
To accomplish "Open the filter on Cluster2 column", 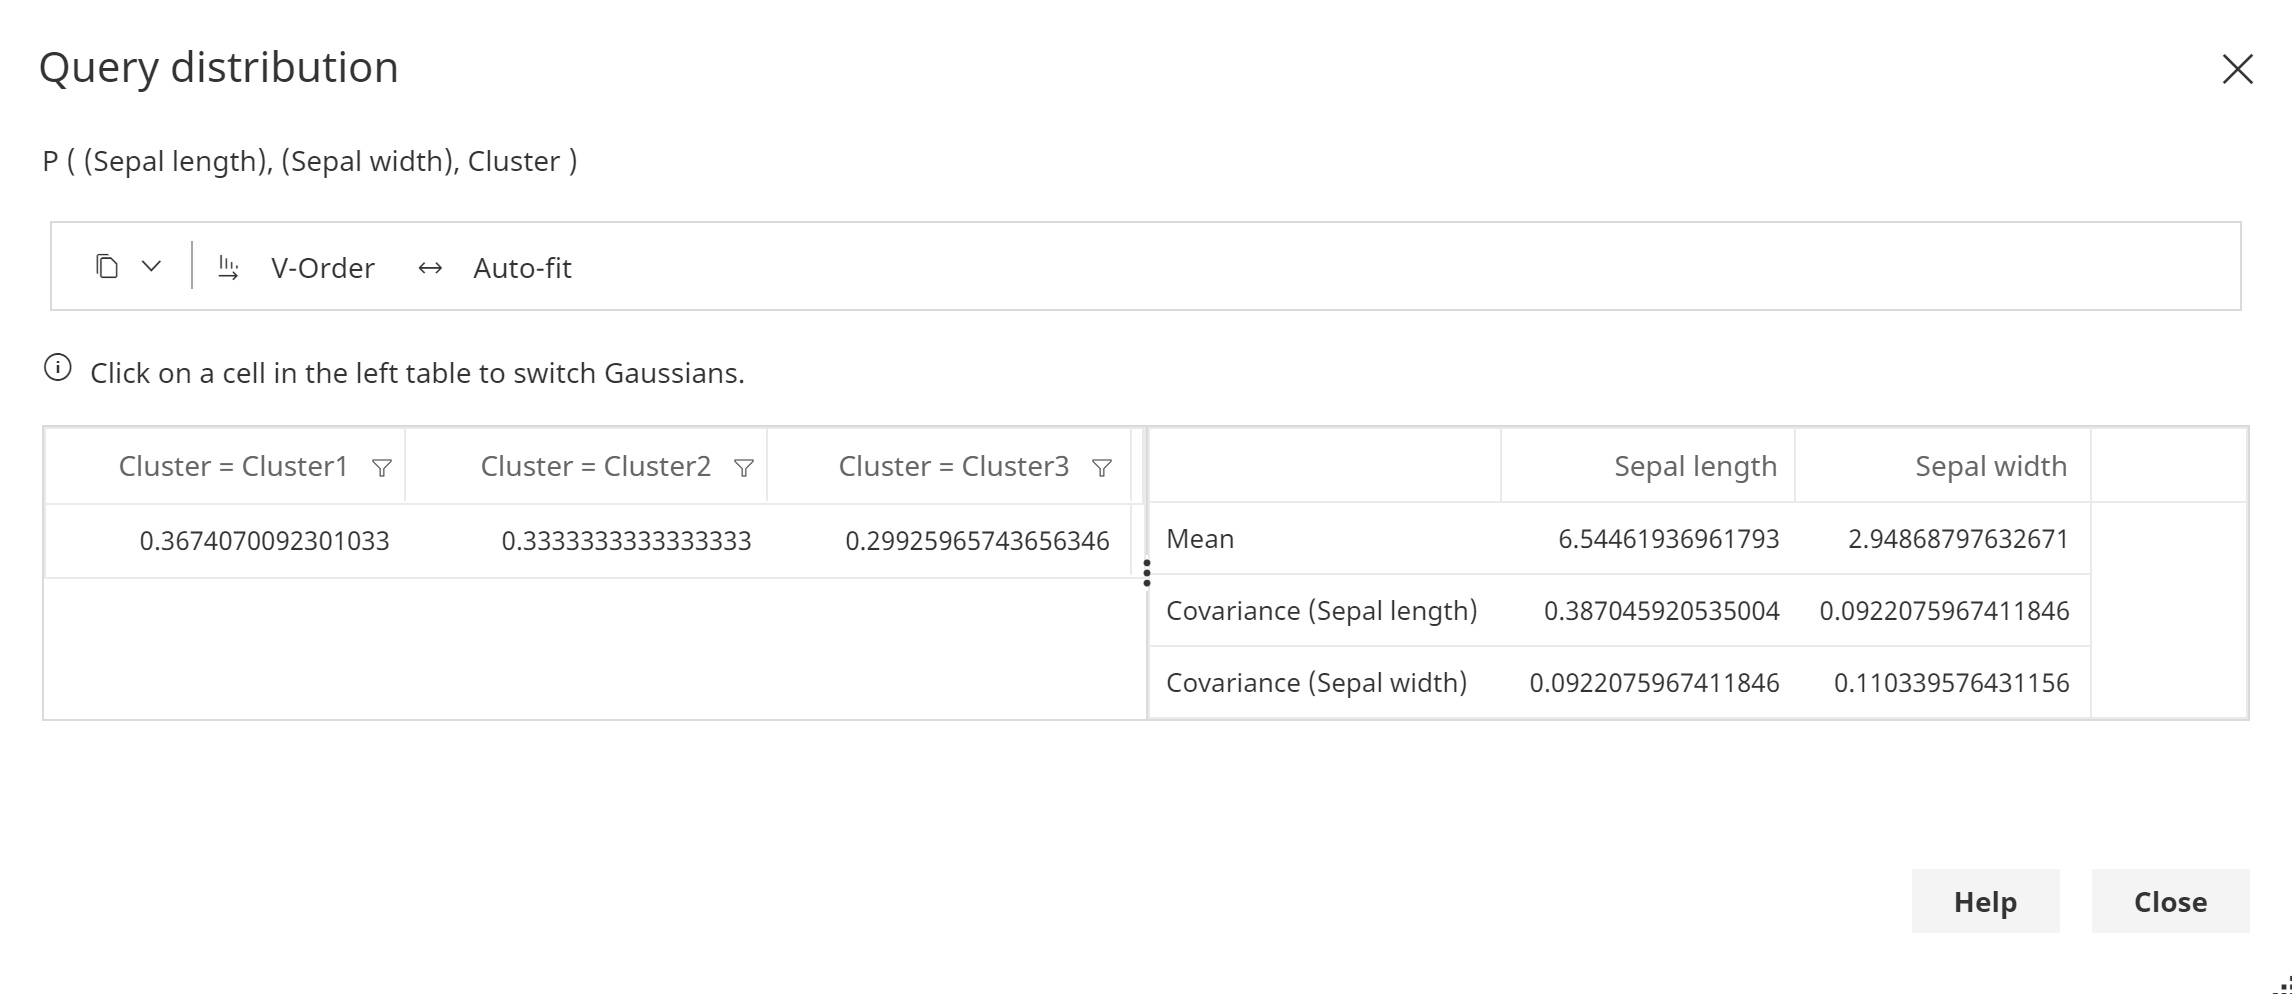I will click(x=743, y=466).
